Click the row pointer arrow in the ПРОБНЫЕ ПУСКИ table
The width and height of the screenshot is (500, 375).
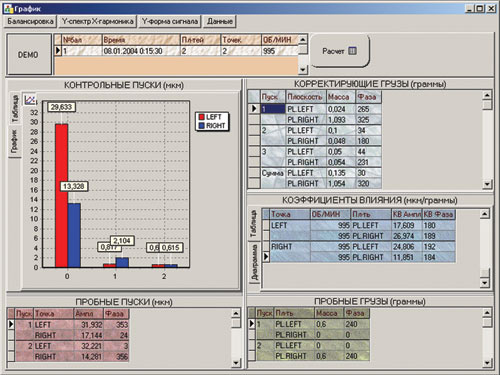[11, 324]
